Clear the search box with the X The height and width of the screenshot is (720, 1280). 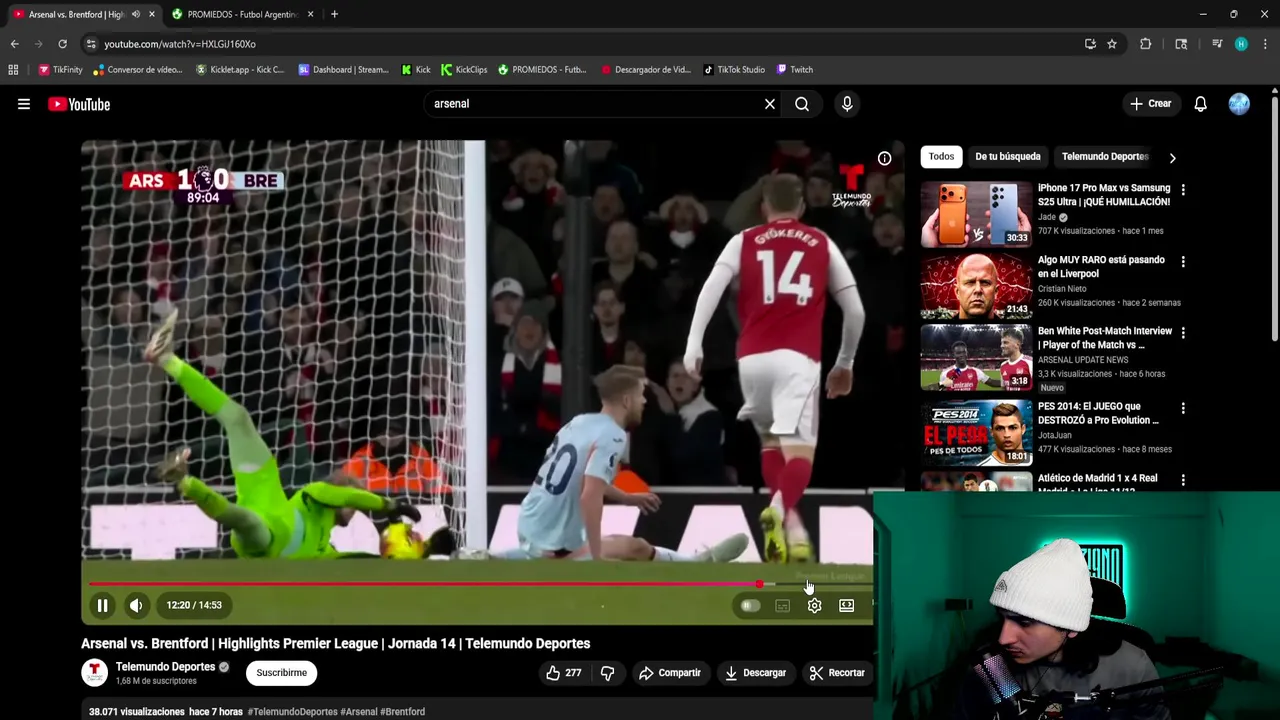(770, 104)
